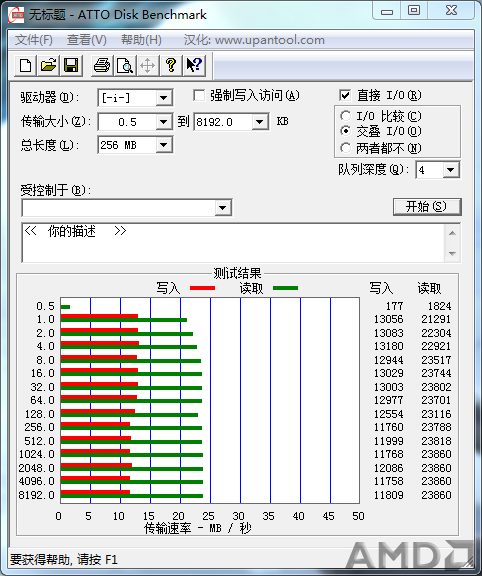Click write value 12554 in 128.0 row
Image resolution: width=482 pixels, height=576 pixels.
(388, 414)
